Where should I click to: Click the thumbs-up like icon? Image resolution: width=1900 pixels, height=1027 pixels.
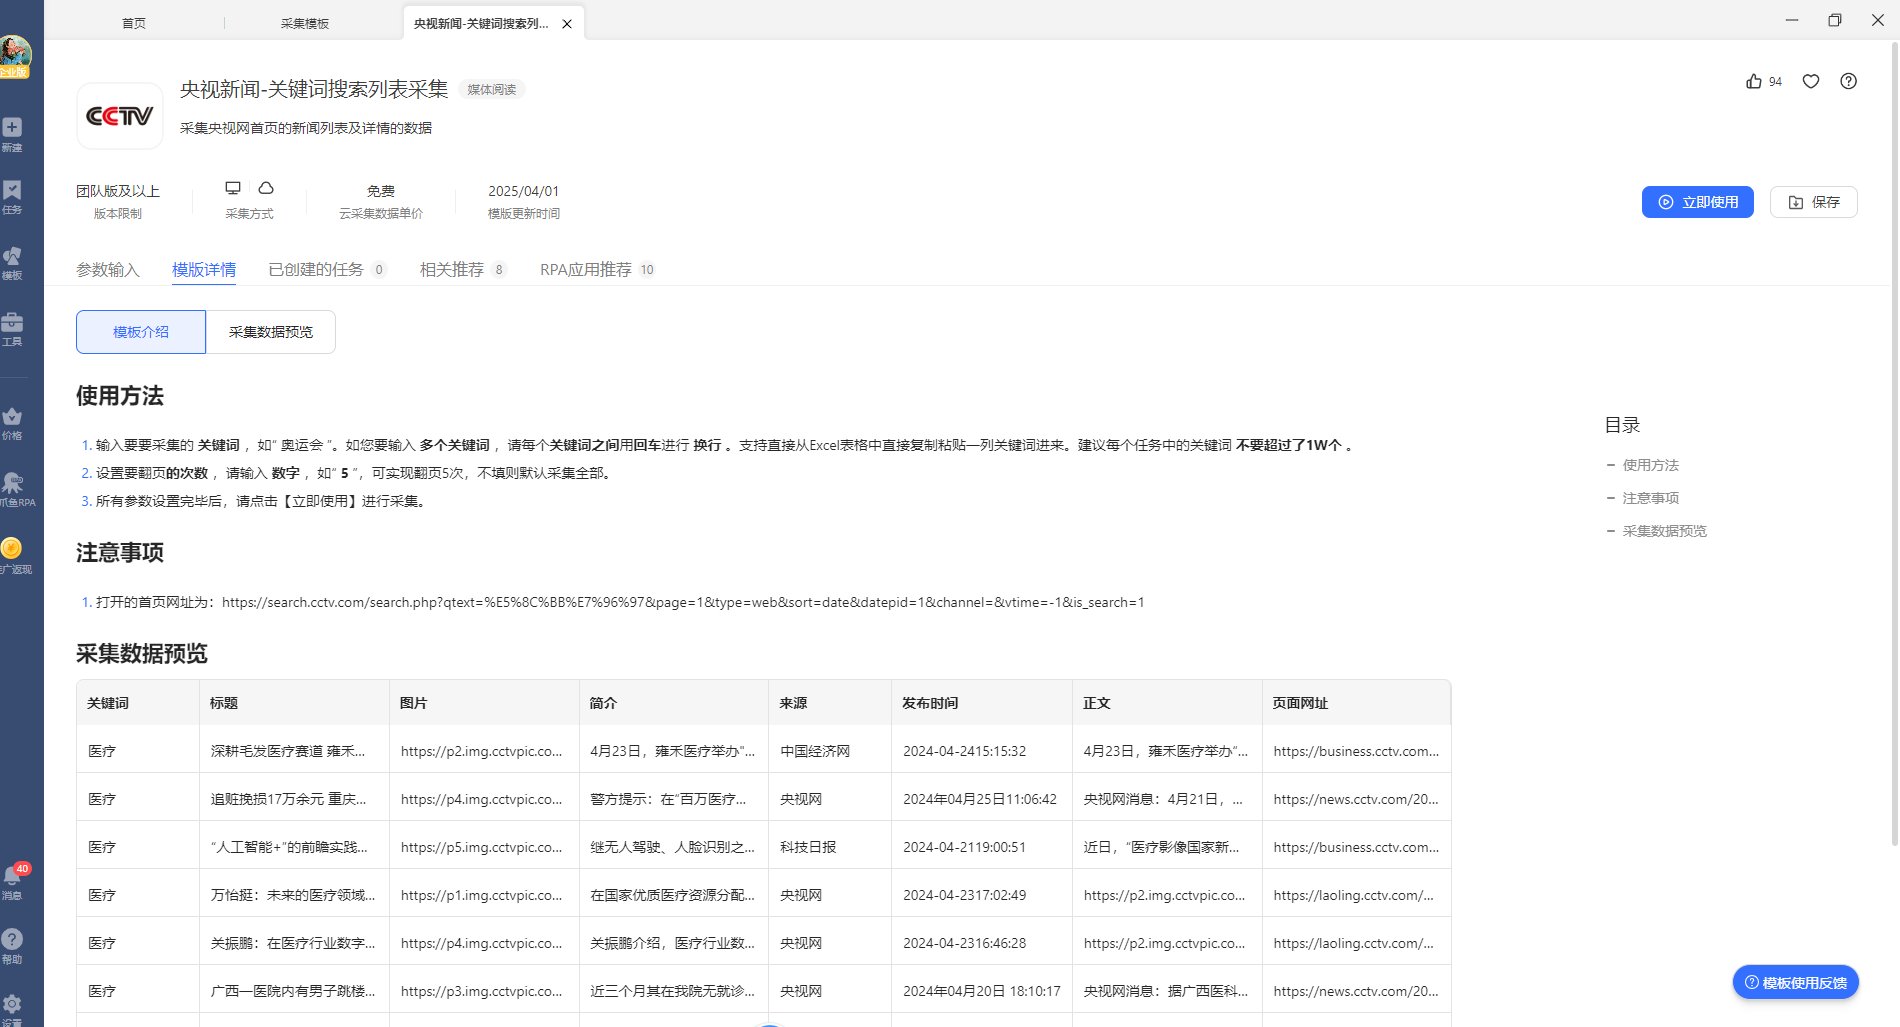1754,81
